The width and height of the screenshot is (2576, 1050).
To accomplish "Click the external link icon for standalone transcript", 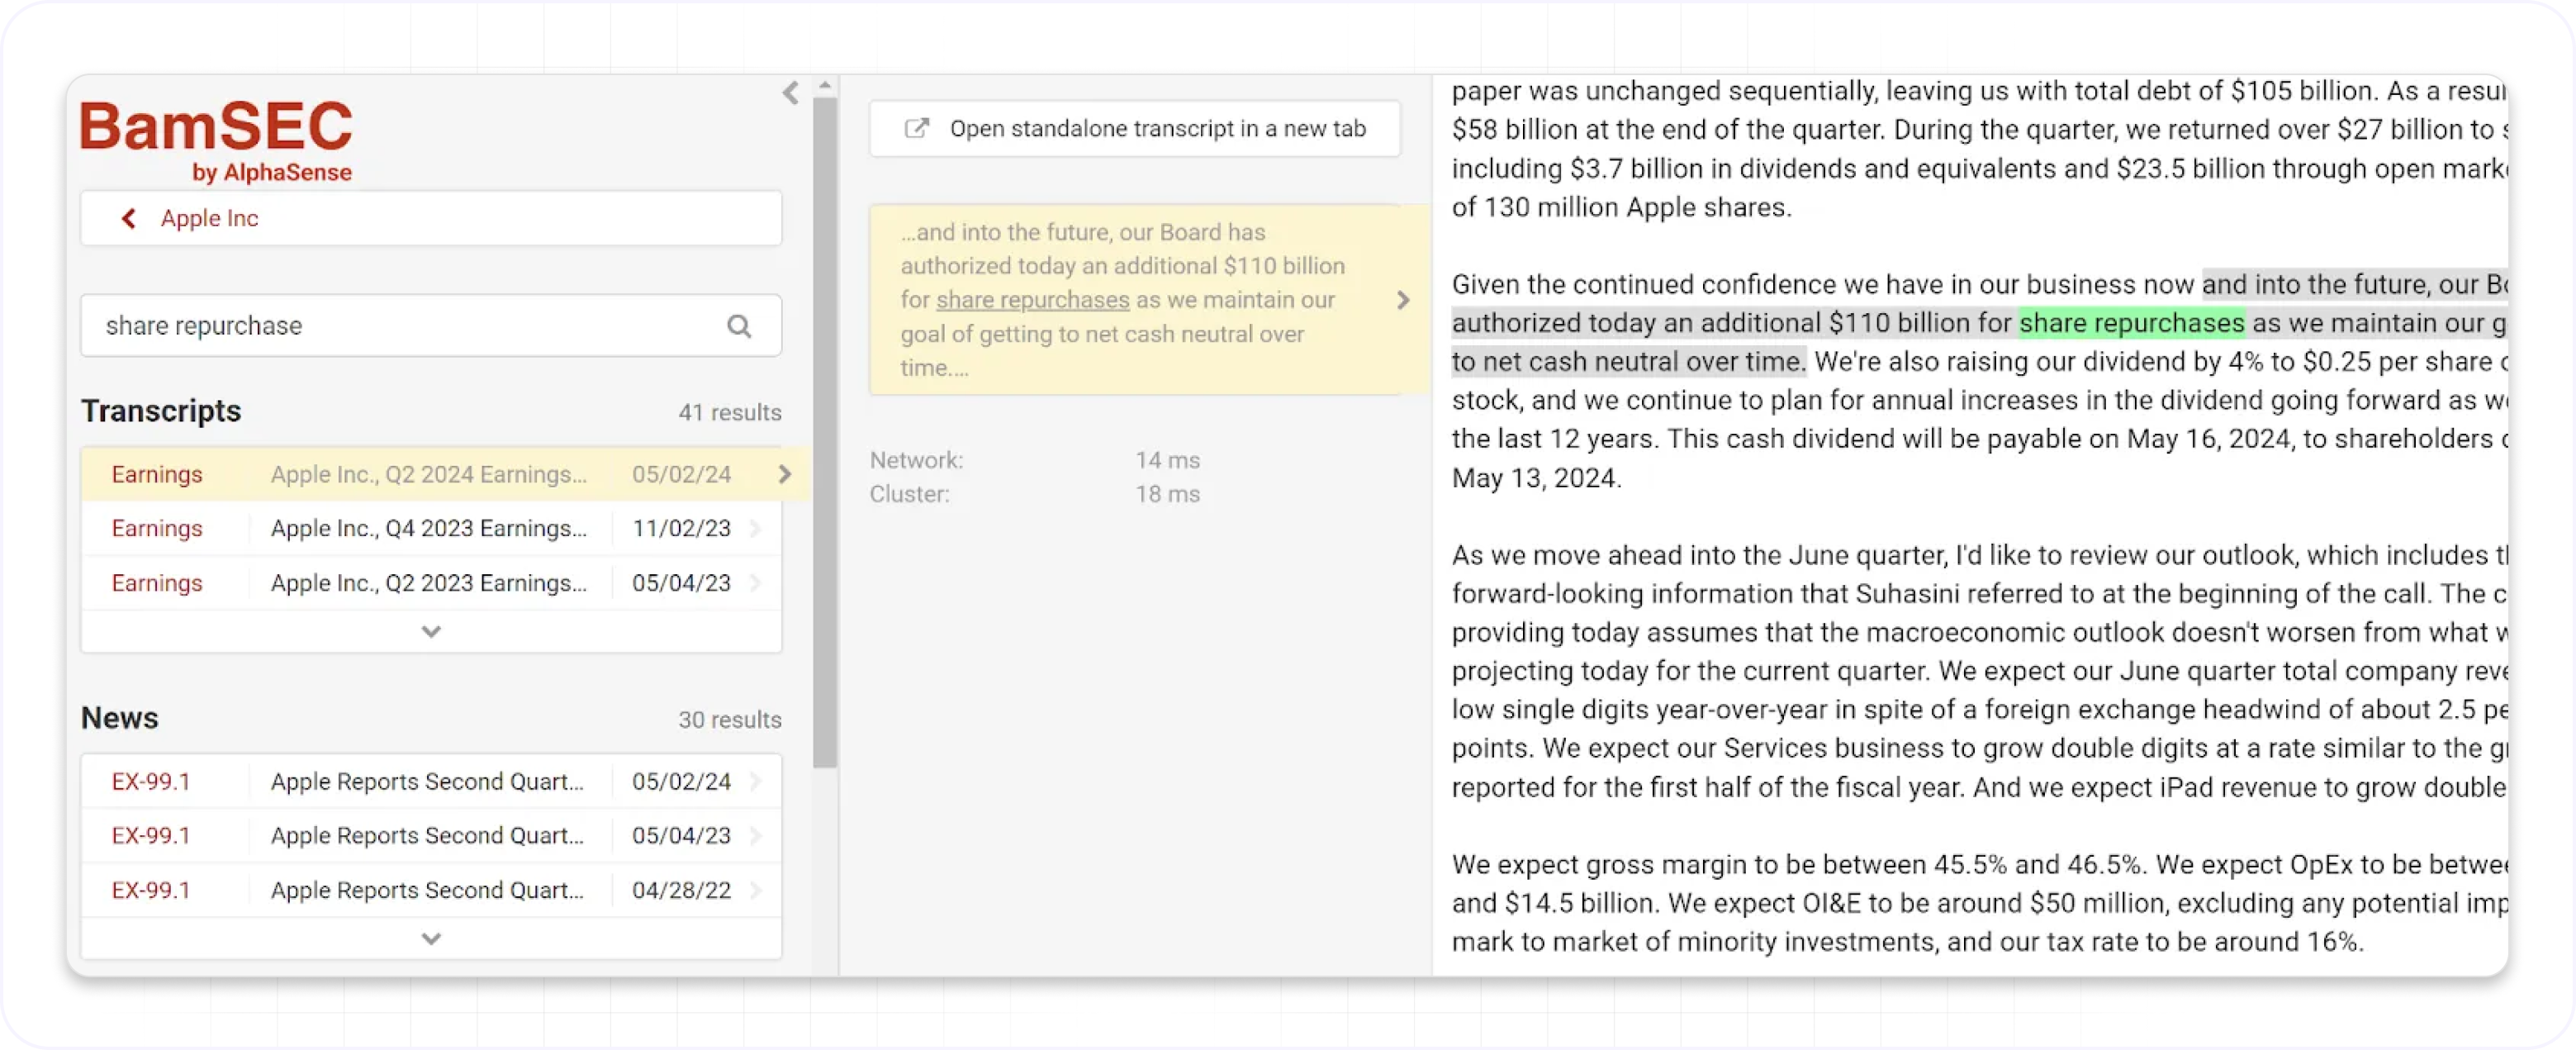I will 916,128.
